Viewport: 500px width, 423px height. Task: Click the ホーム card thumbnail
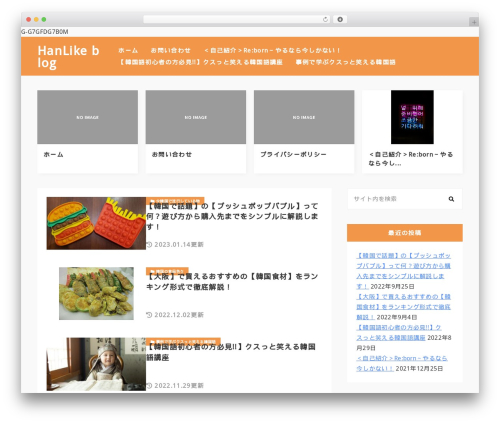click(87, 117)
